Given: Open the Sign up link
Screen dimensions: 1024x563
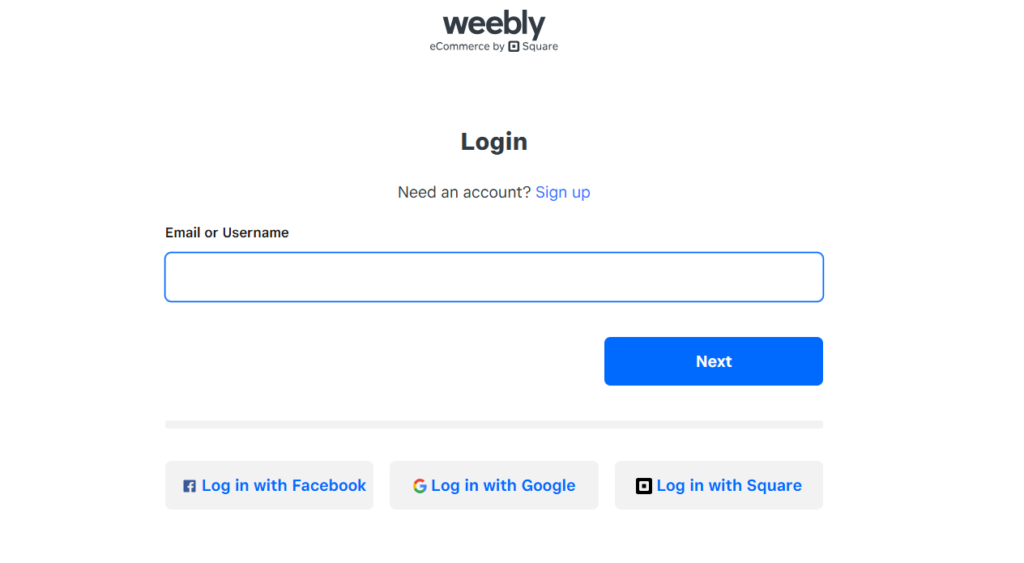Looking at the screenshot, I should tap(563, 192).
